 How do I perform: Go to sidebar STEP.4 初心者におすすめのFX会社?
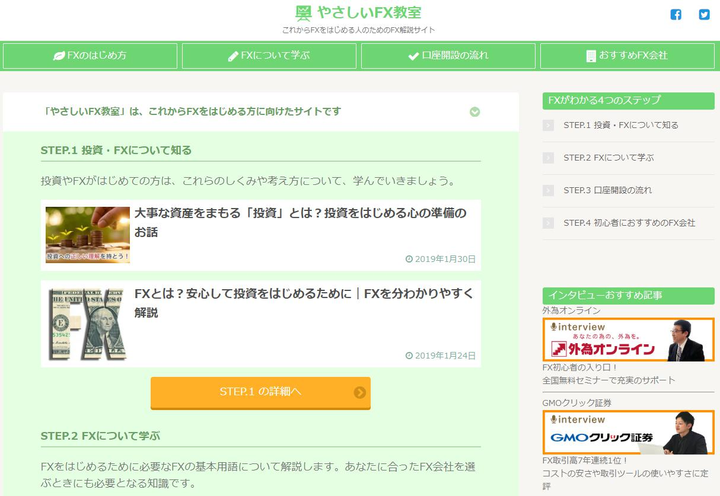[x=629, y=223]
